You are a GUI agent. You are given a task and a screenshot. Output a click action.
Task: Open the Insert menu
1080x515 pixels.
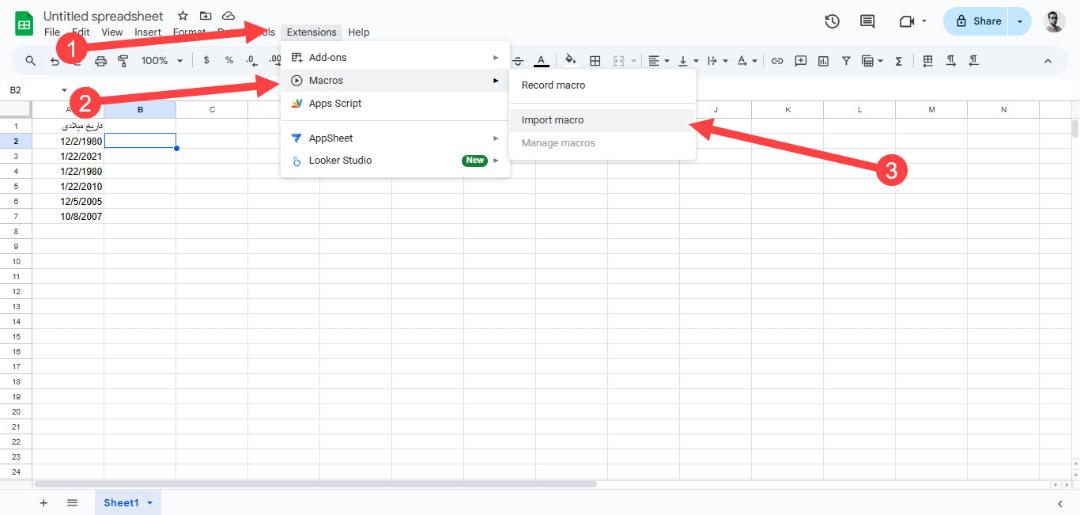(147, 32)
